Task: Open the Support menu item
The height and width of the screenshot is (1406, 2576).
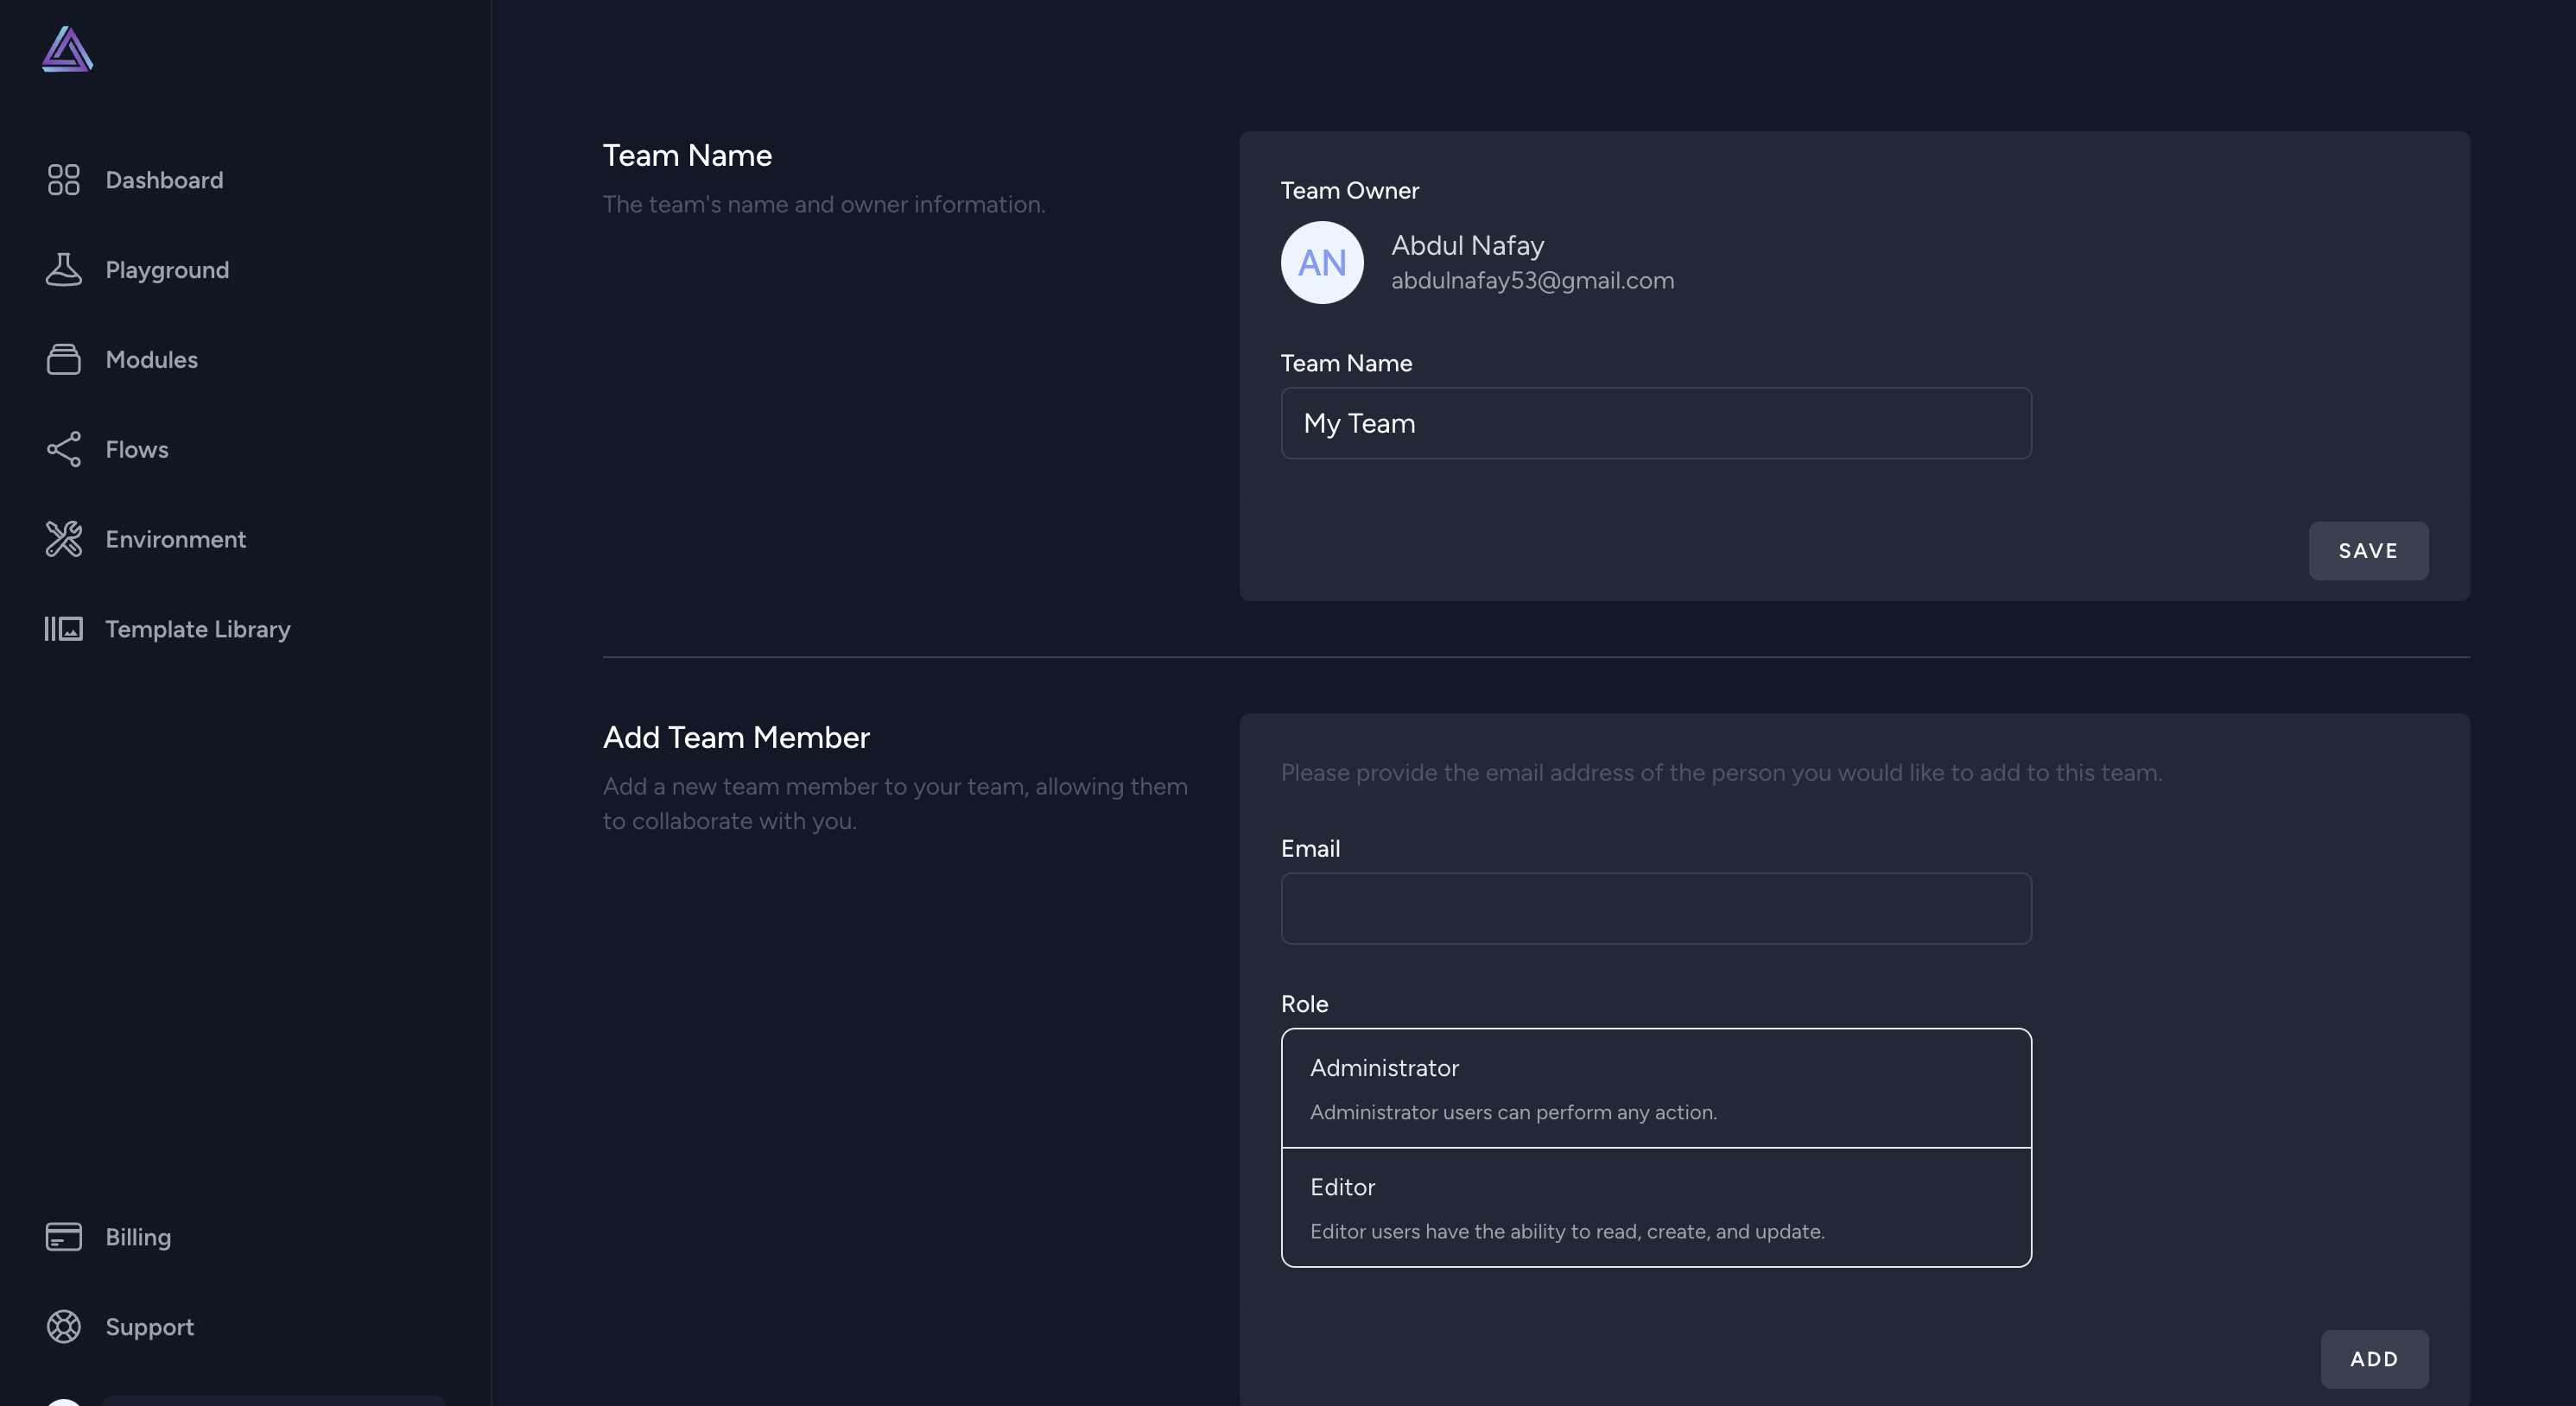Action: pyautogui.click(x=149, y=1327)
